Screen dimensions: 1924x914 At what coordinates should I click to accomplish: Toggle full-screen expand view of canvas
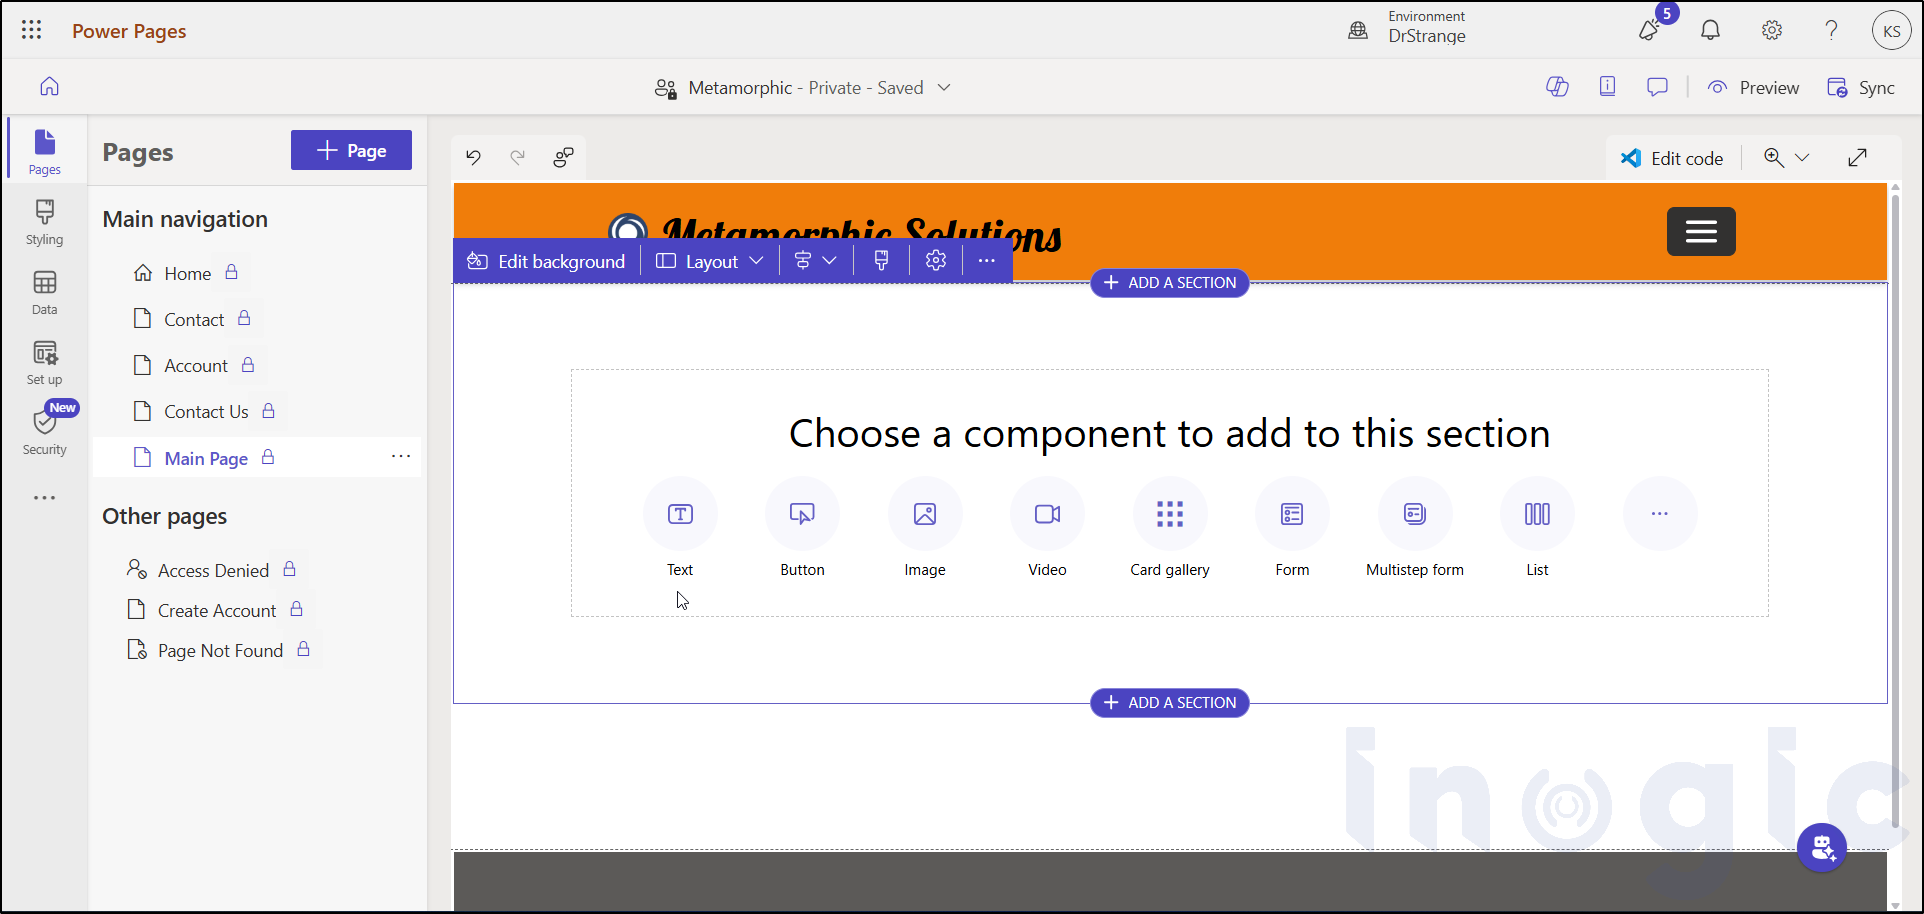[1857, 158]
